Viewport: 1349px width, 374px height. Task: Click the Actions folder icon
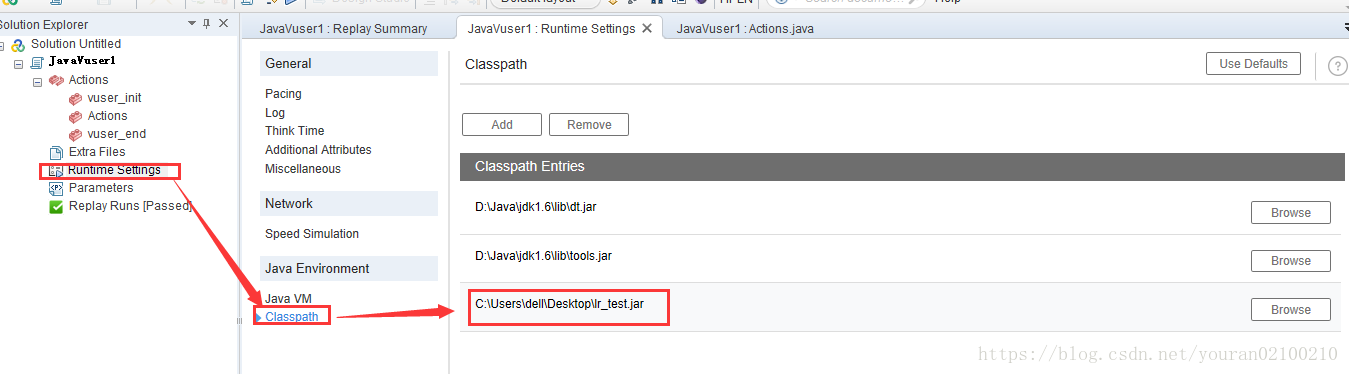pyautogui.click(x=56, y=80)
